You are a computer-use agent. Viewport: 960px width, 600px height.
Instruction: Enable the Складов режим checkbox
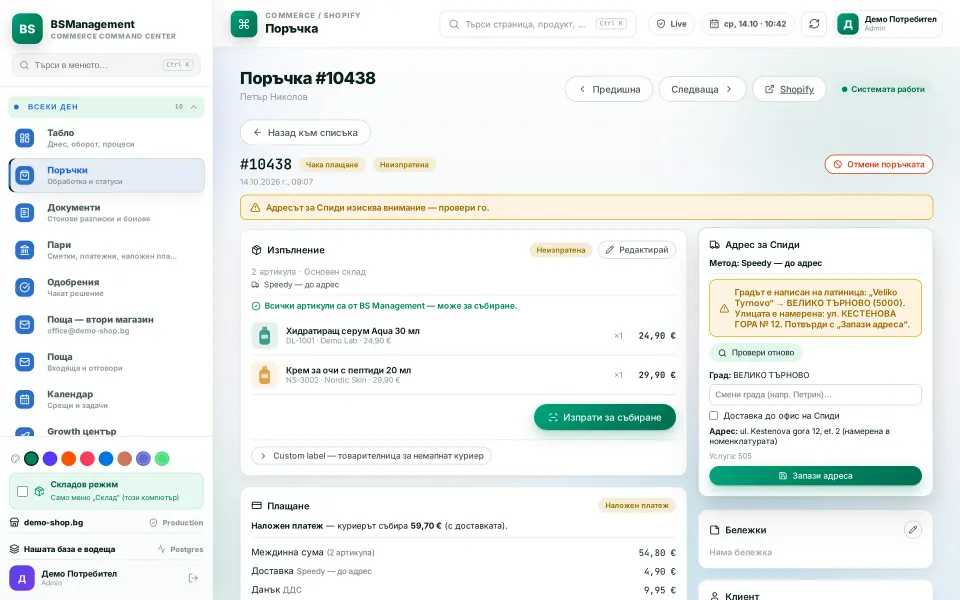[x=23, y=491]
